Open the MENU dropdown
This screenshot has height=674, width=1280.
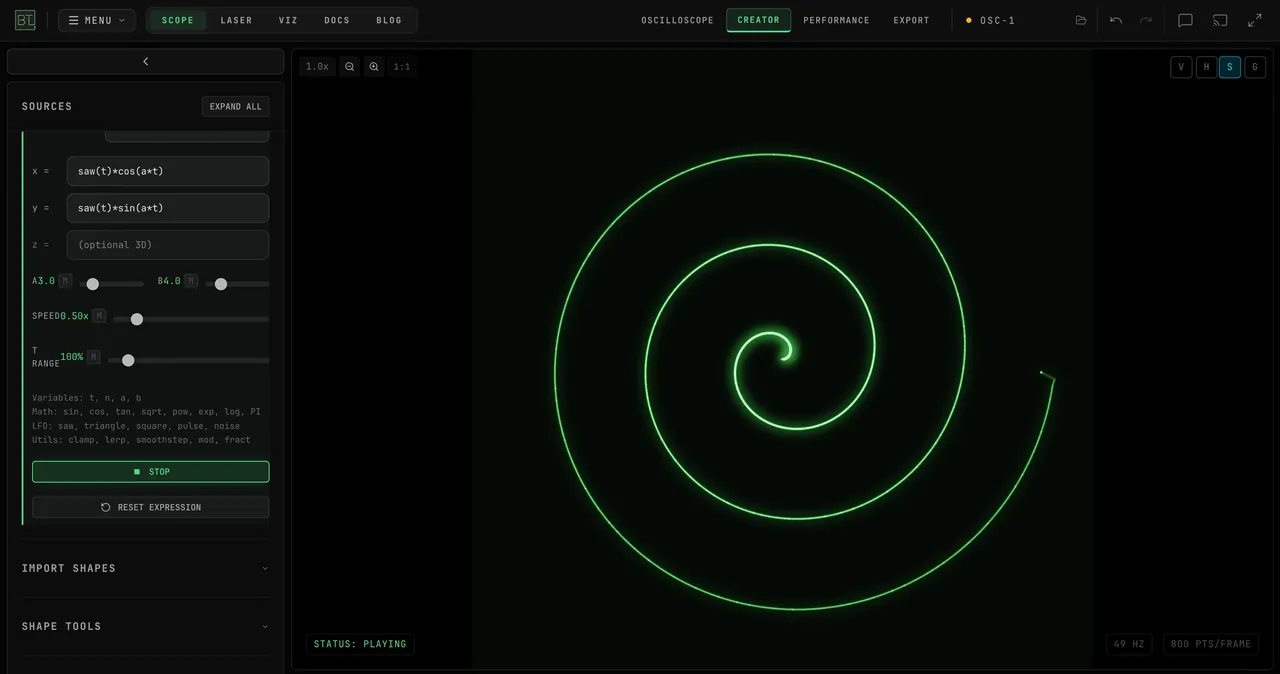pyautogui.click(x=96, y=20)
